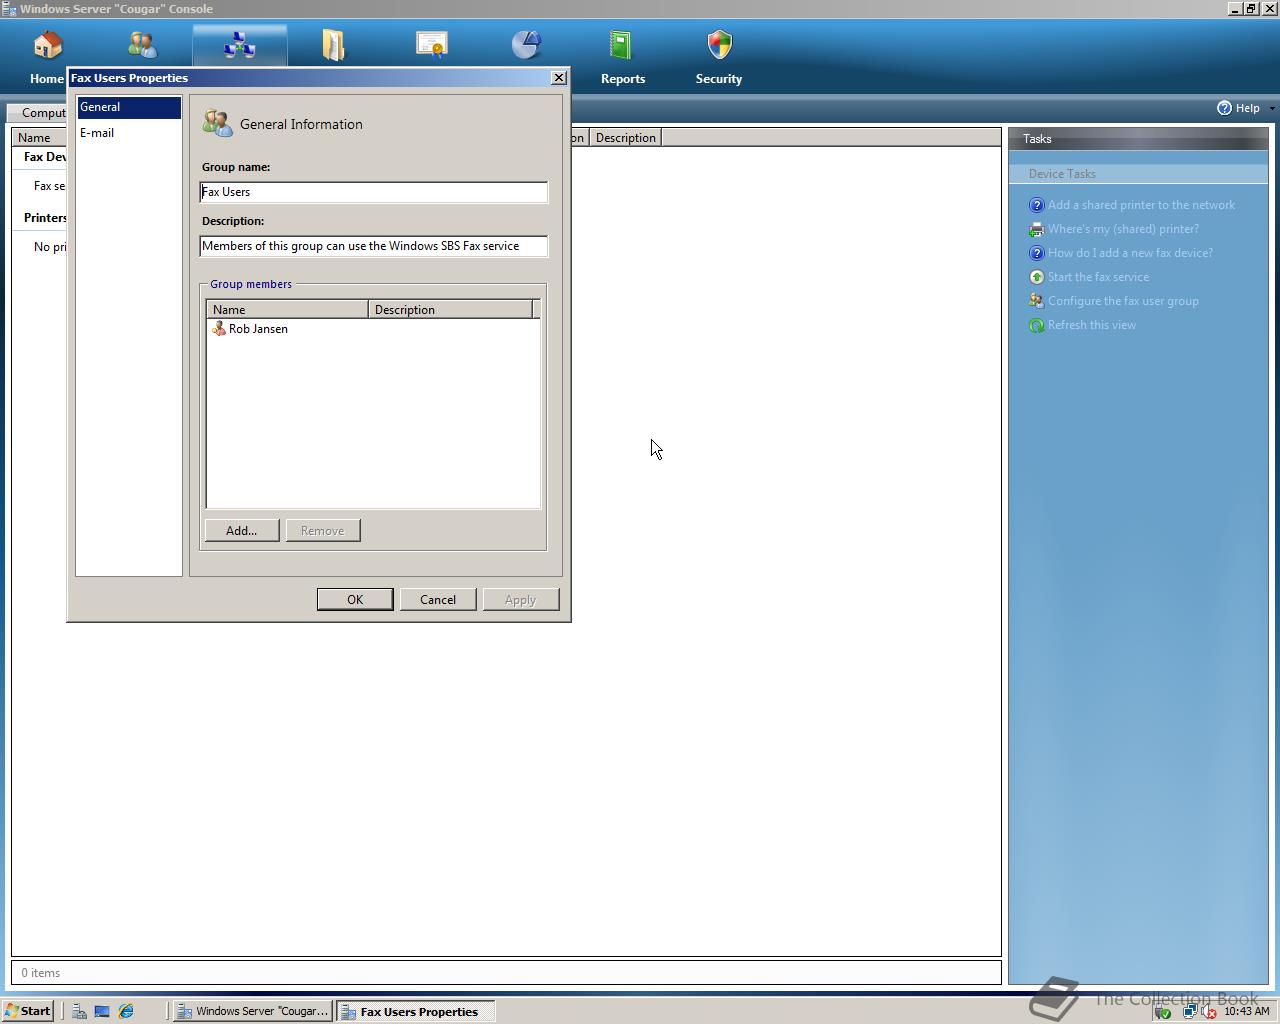The width and height of the screenshot is (1280, 1024).
Task: Click the Printers group heading
Action: point(45,218)
